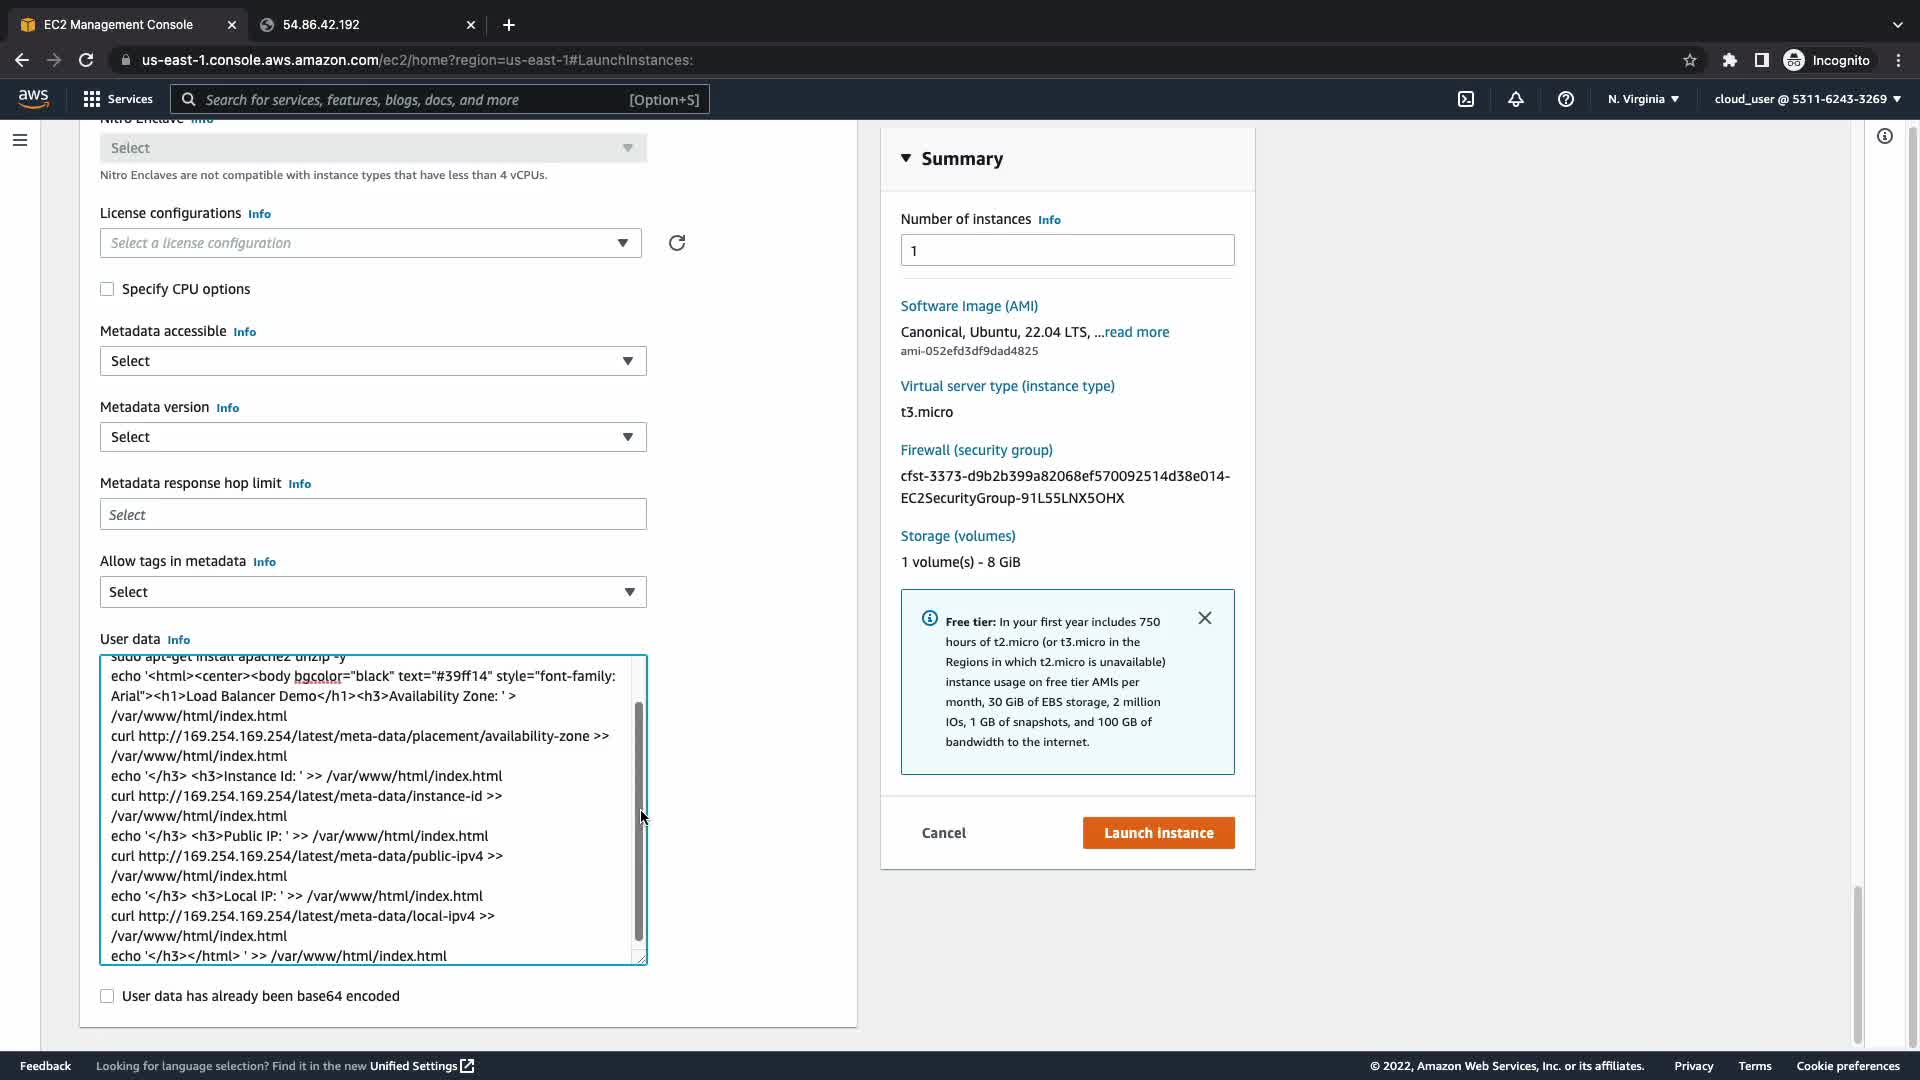
Task: Dismiss the Free tier info box
Action: point(1205,618)
